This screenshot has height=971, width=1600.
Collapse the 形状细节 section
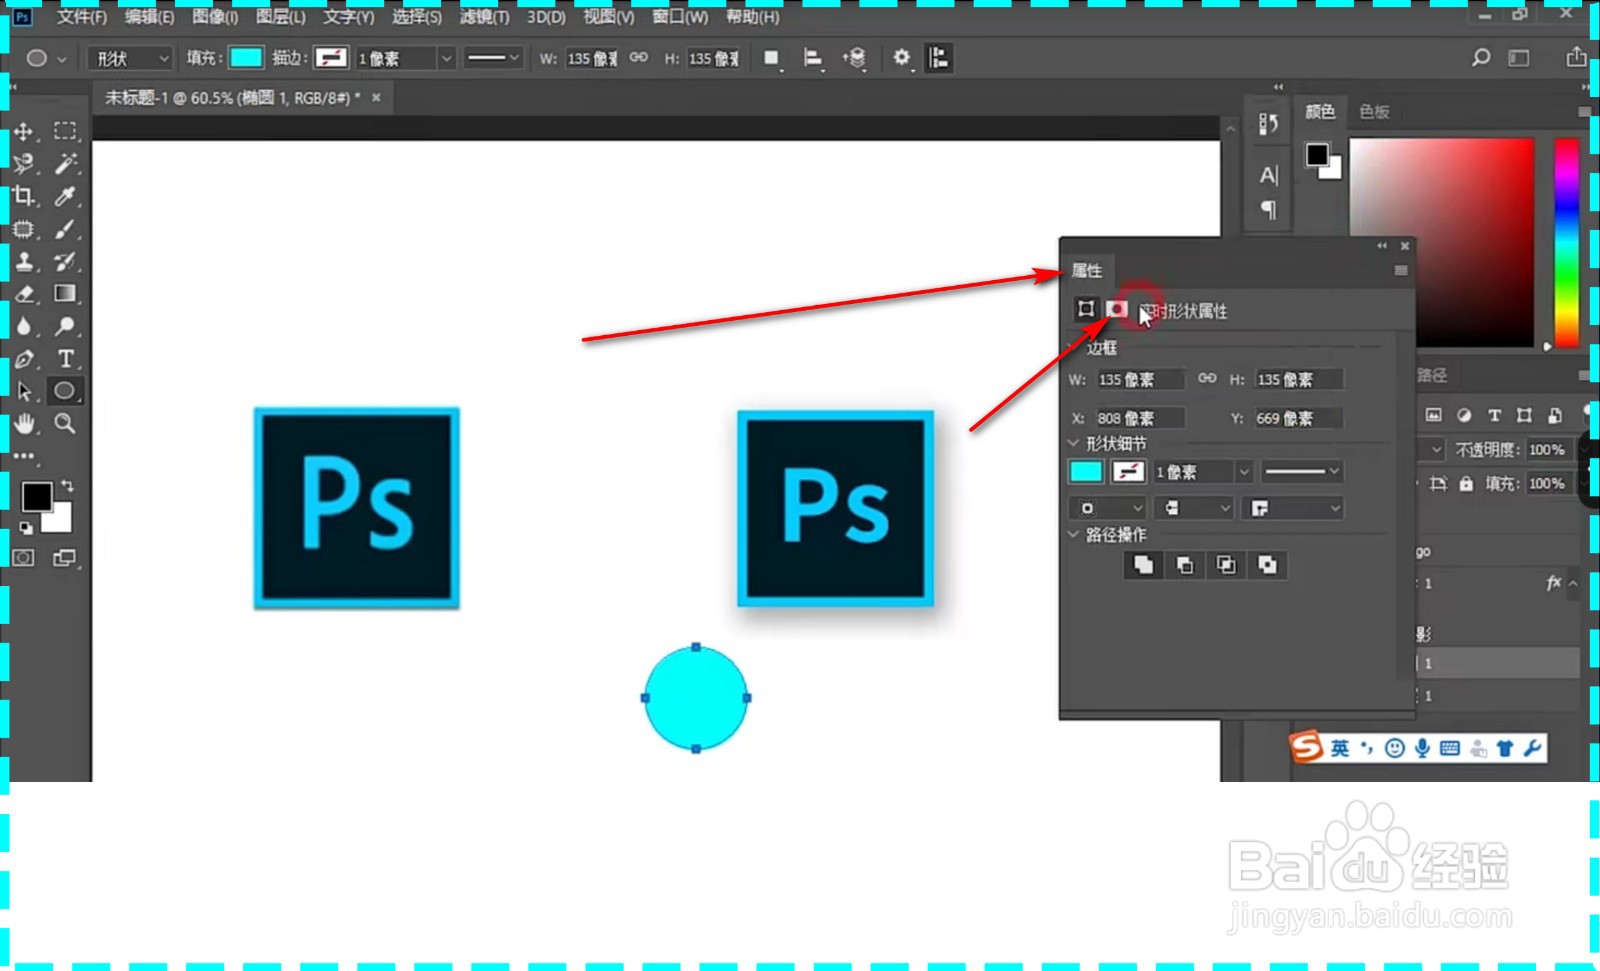pos(1074,442)
